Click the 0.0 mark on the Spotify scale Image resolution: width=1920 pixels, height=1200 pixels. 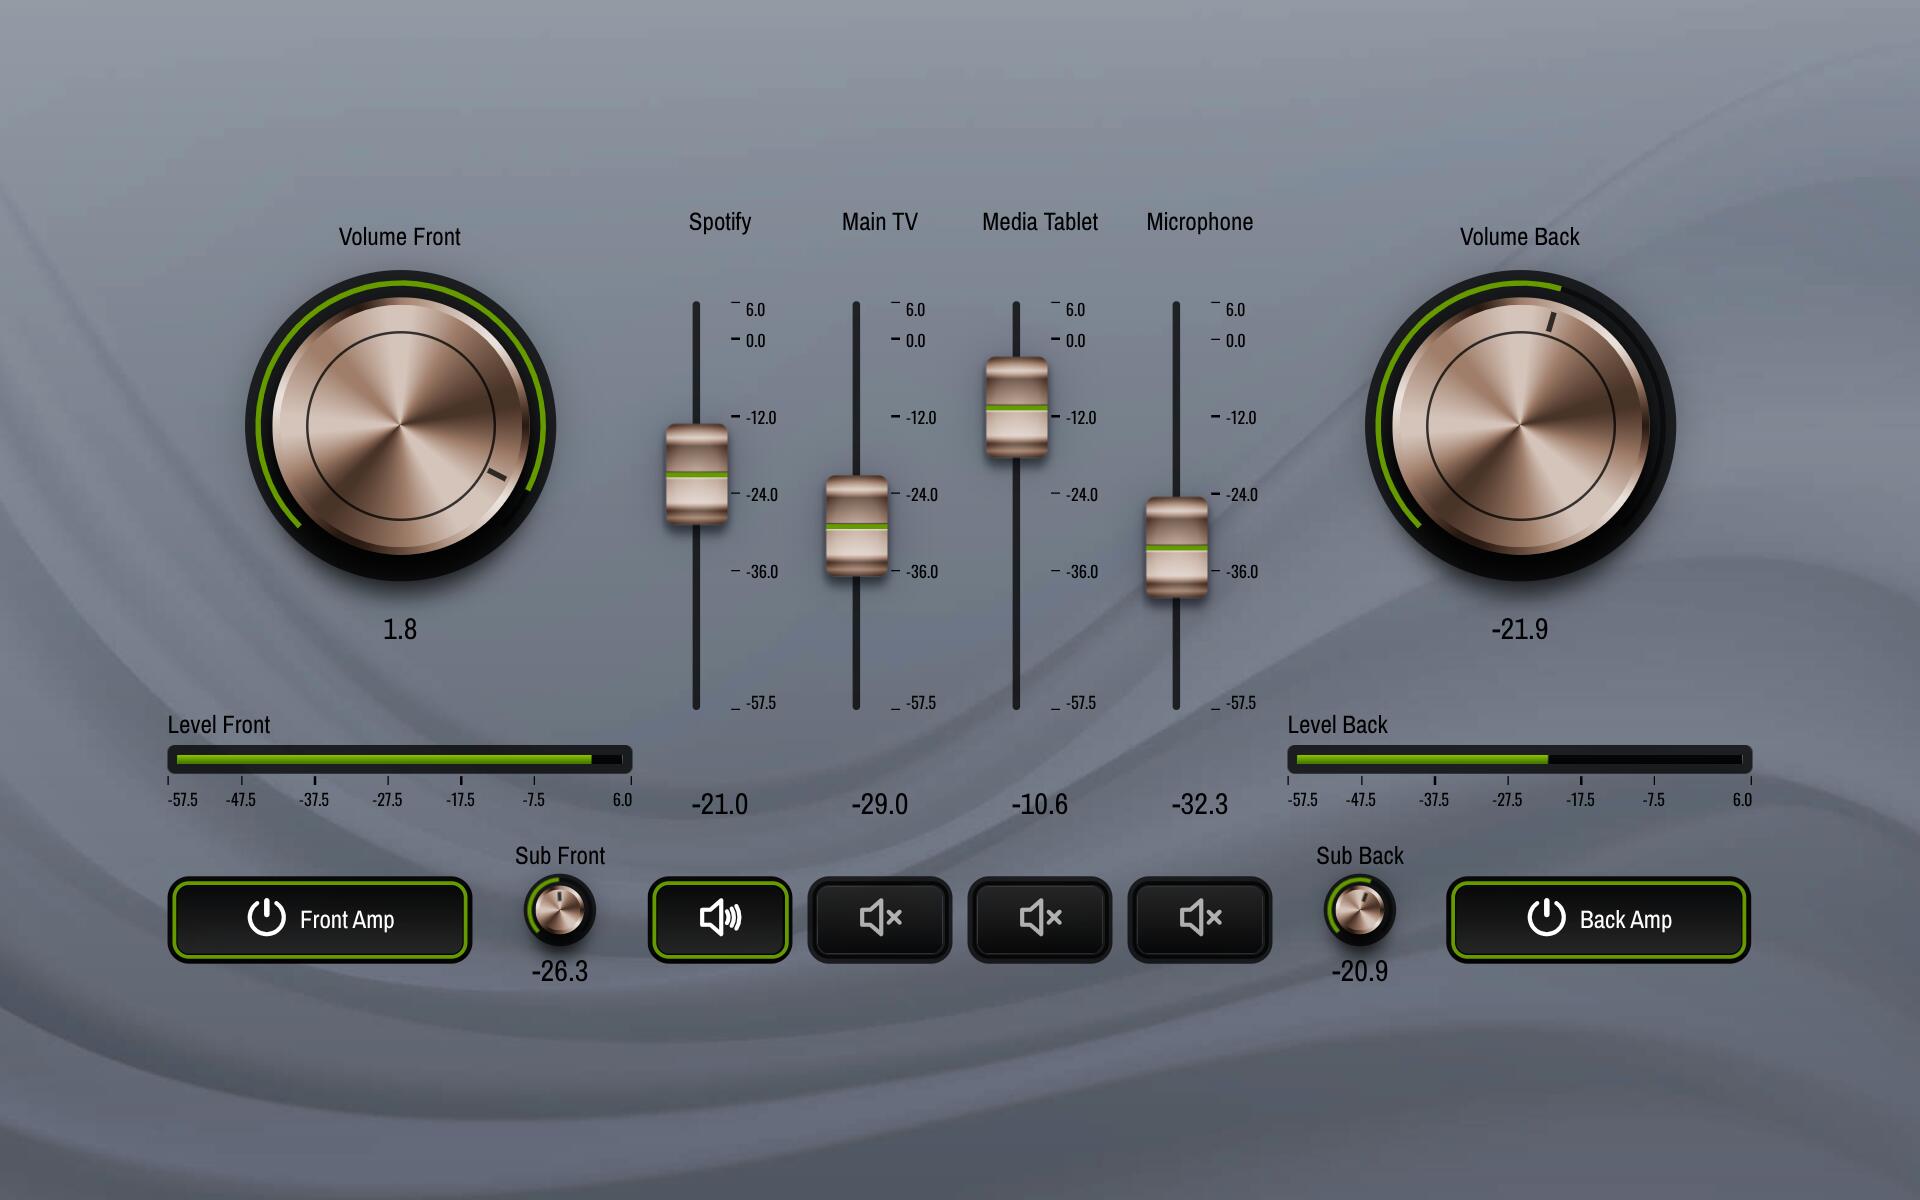point(755,341)
